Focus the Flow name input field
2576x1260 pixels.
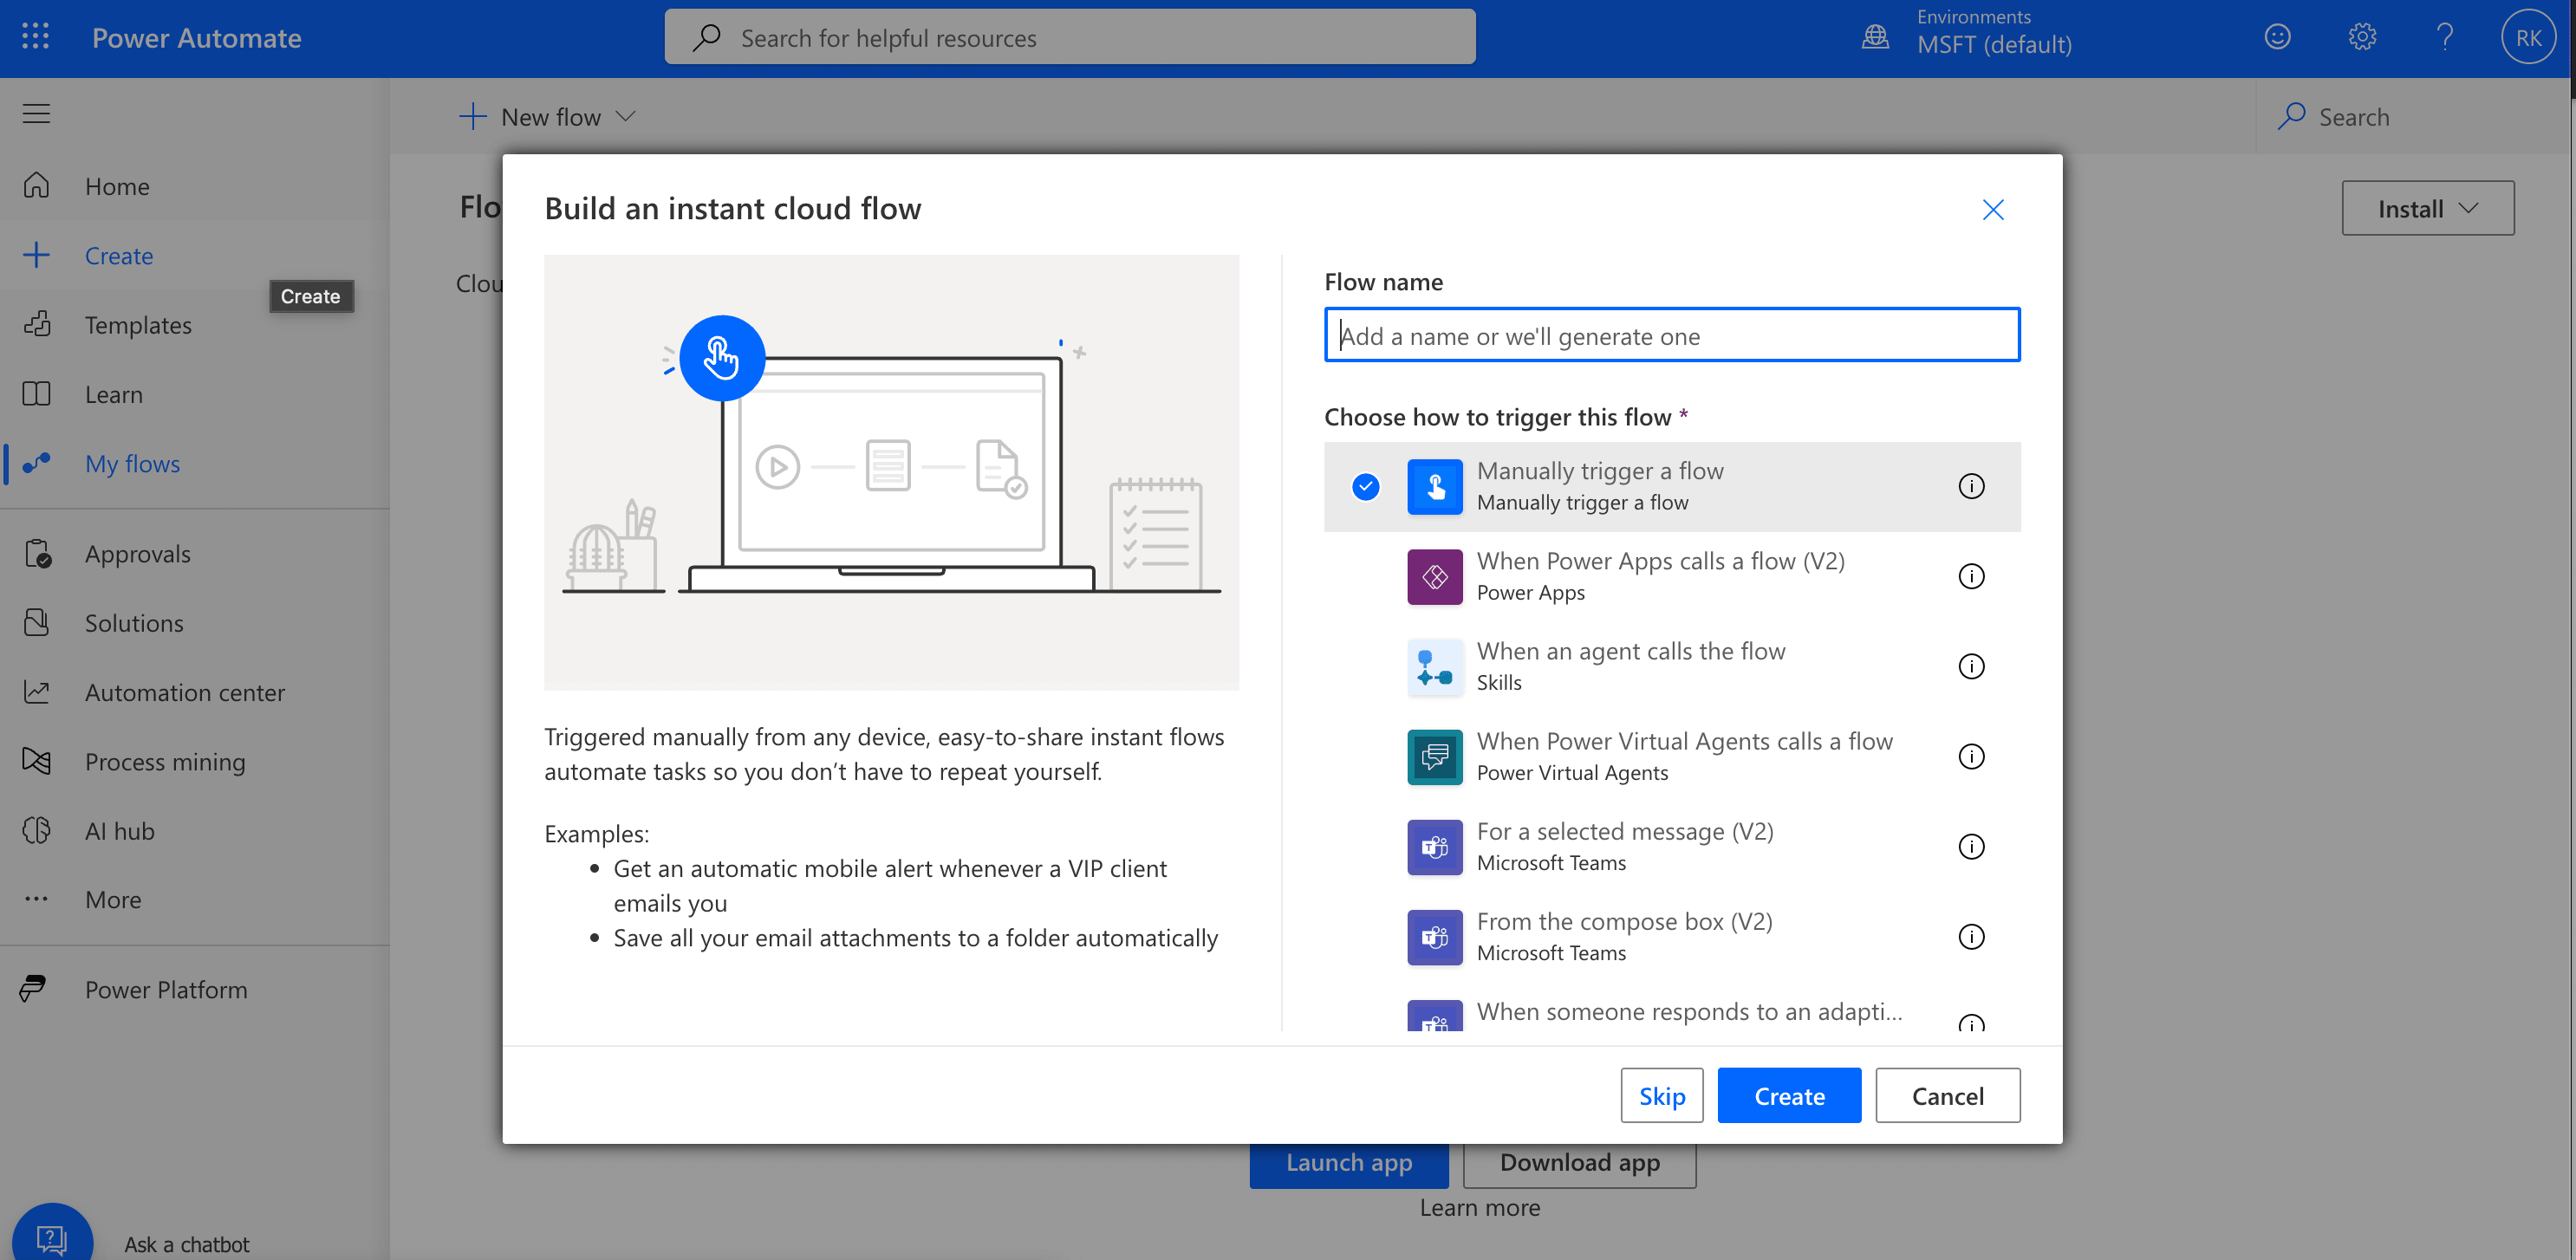(1671, 335)
